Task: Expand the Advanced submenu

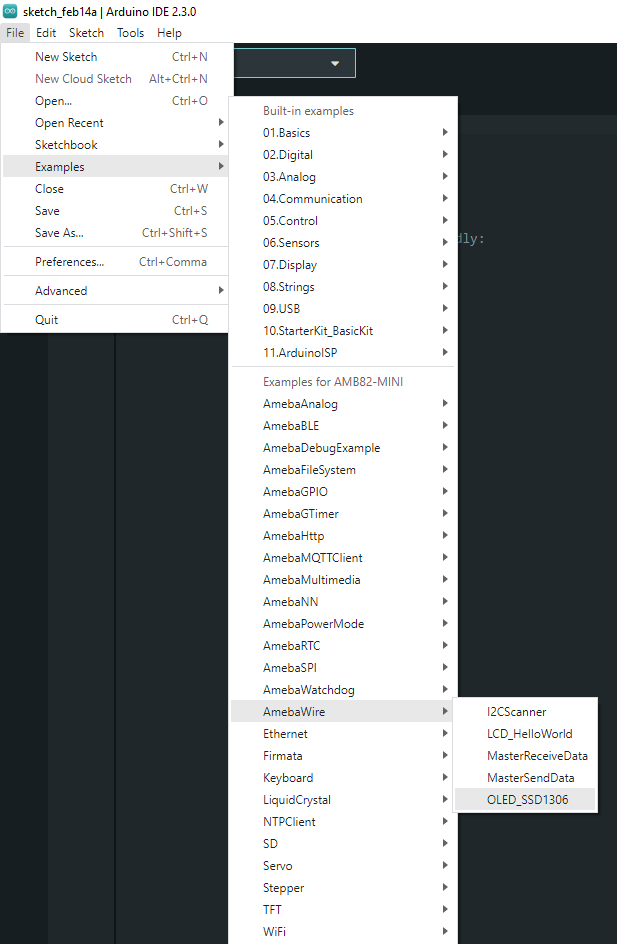Action: point(61,291)
